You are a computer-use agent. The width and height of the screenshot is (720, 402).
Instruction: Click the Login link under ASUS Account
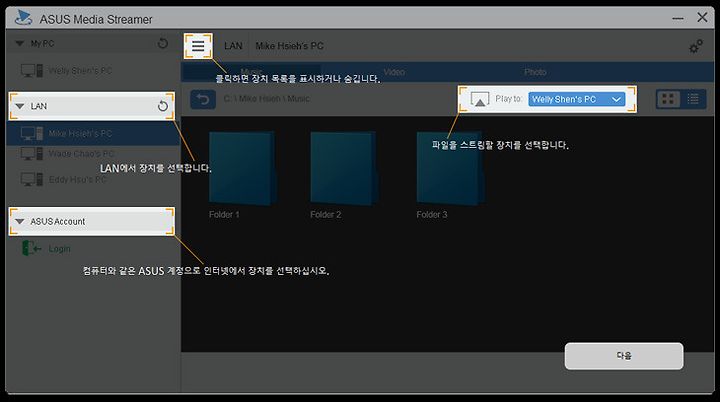(60, 249)
